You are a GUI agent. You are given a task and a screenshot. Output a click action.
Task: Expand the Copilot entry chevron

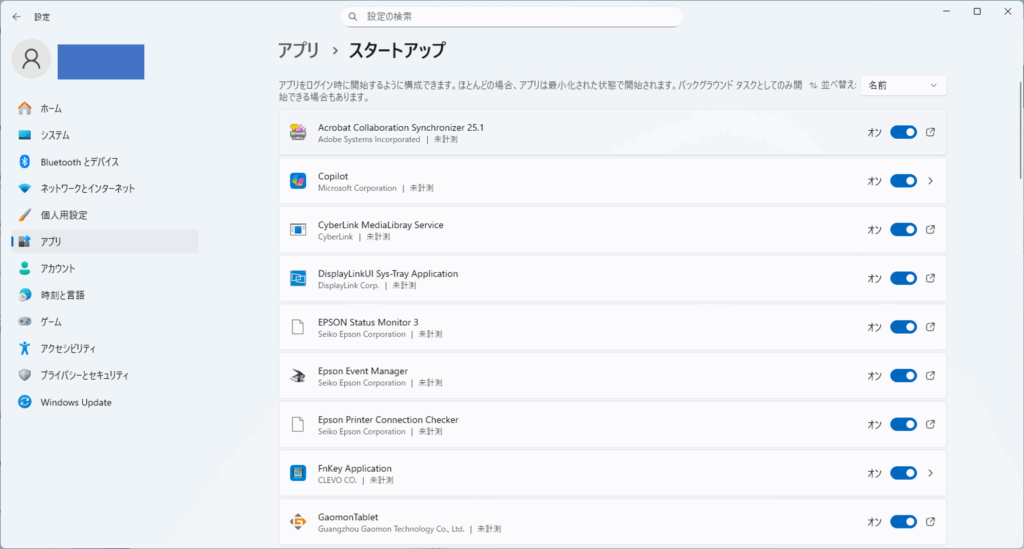point(930,181)
